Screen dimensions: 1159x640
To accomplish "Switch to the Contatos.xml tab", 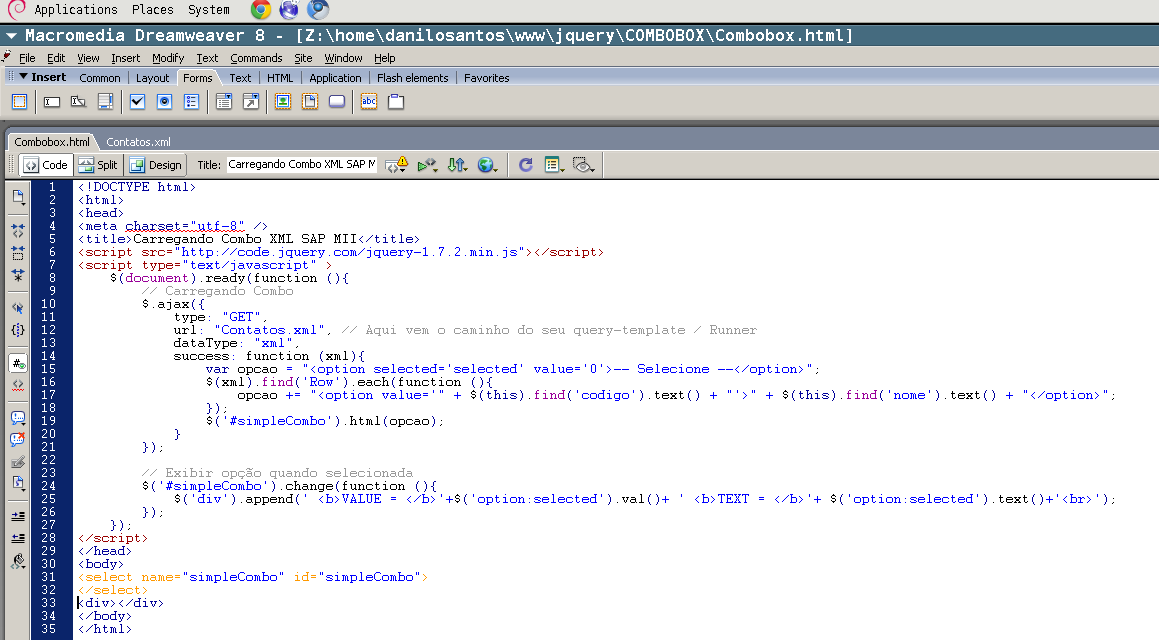I will [137, 142].
